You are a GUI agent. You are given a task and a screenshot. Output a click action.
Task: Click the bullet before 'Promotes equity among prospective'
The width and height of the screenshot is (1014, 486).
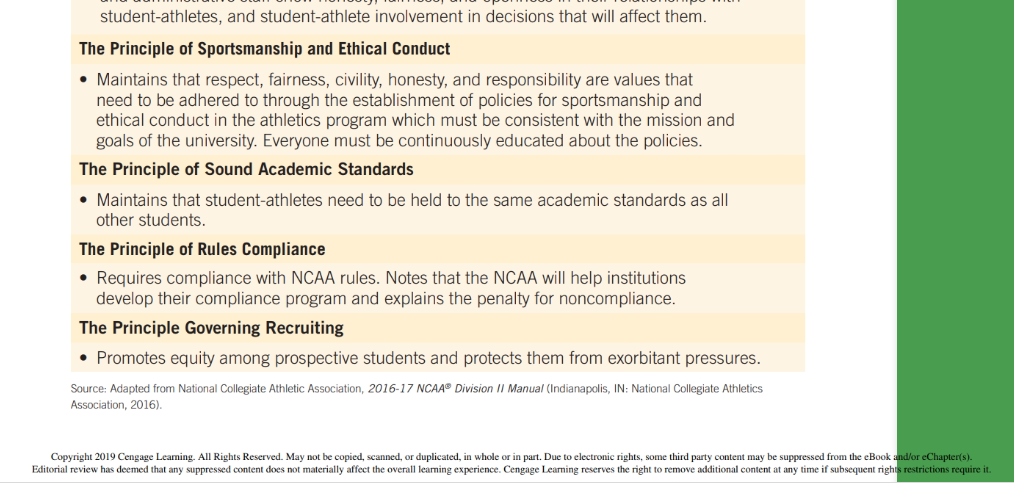tap(83, 358)
